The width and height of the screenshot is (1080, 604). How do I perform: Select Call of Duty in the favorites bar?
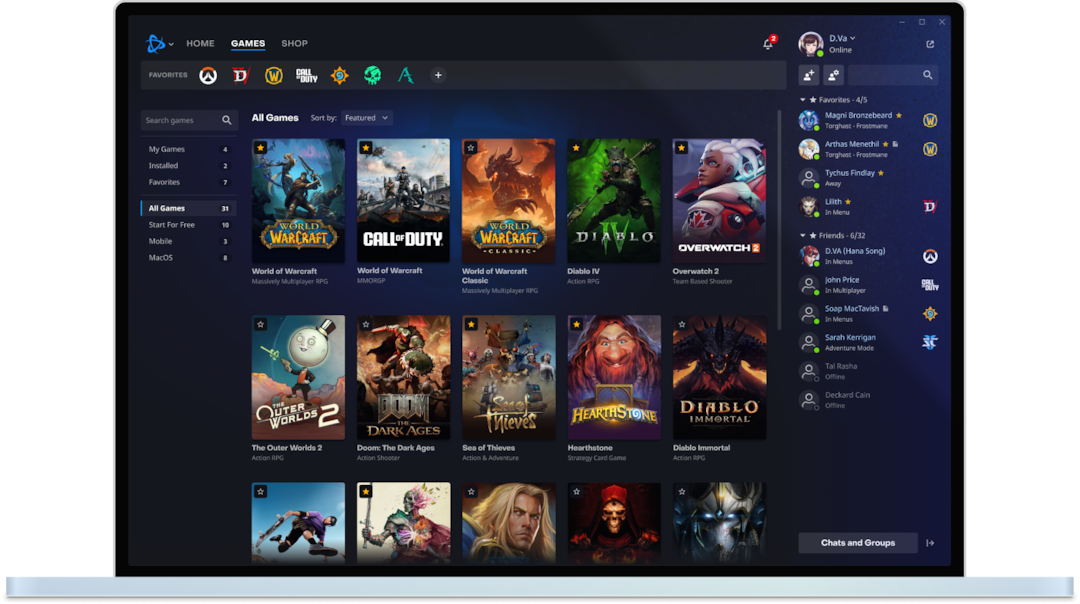point(305,74)
